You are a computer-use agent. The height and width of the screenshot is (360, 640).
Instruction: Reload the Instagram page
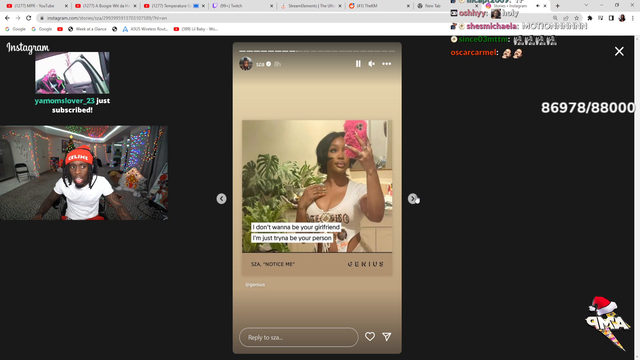point(29,18)
